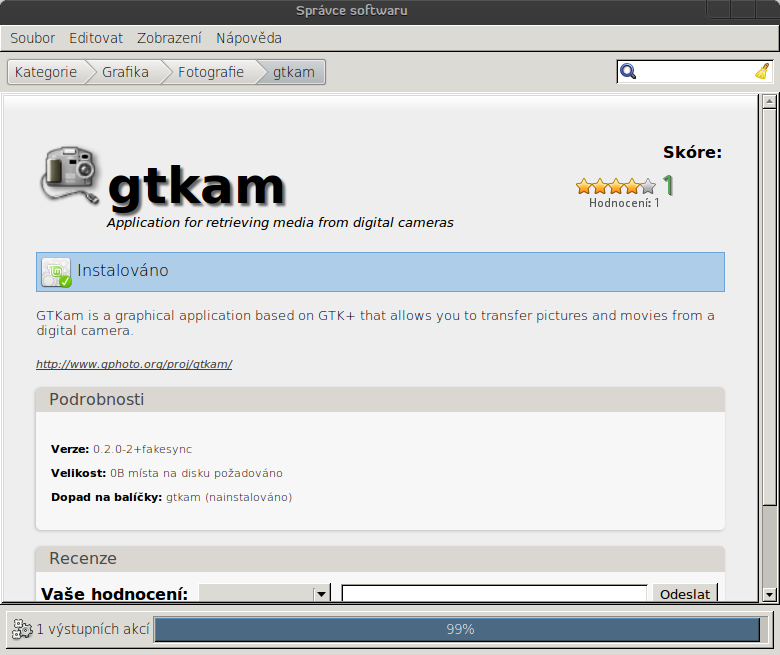
Task: Click the Instalováno status bar
Action: (380, 272)
